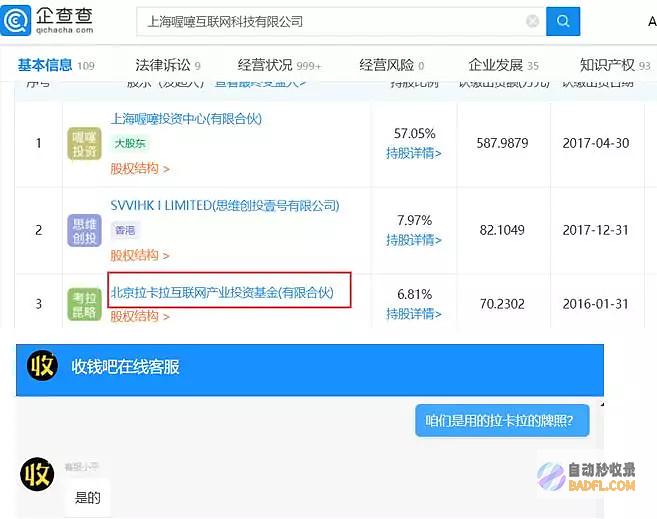Click the 是的 reply message
The height and width of the screenshot is (519, 657).
click(x=88, y=498)
